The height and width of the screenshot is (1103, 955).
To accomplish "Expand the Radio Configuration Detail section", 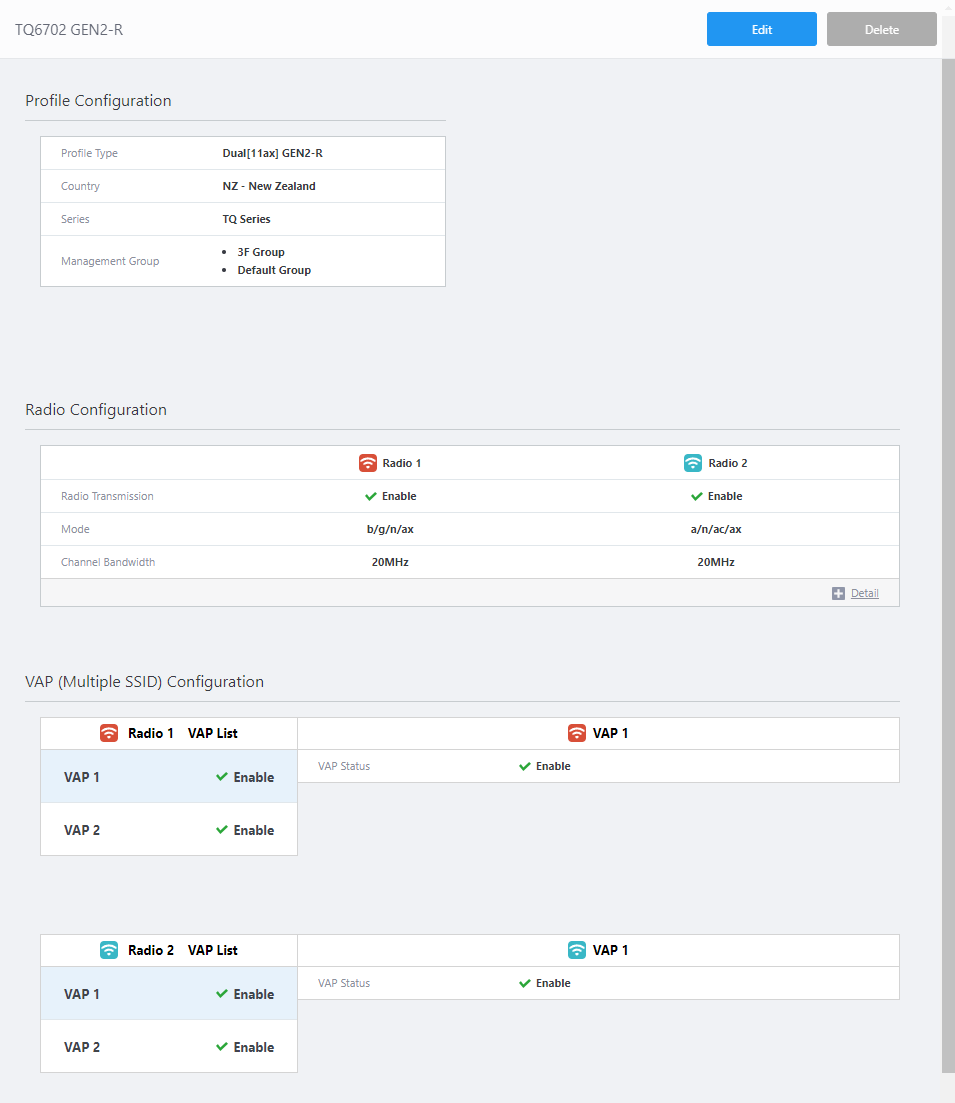I will (x=864, y=593).
